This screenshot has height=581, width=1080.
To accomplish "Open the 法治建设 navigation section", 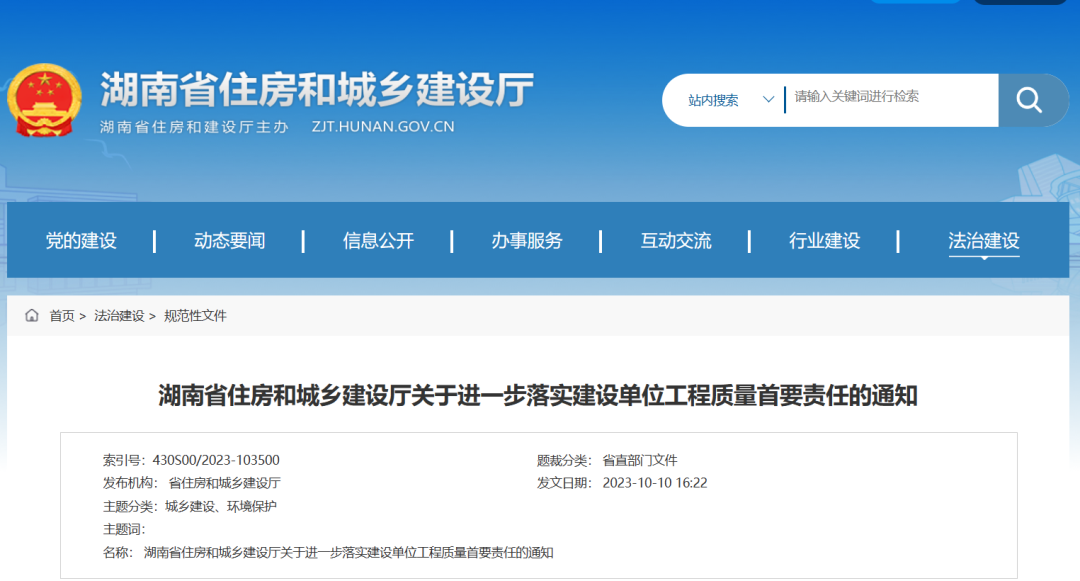I will tap(984, 240).
